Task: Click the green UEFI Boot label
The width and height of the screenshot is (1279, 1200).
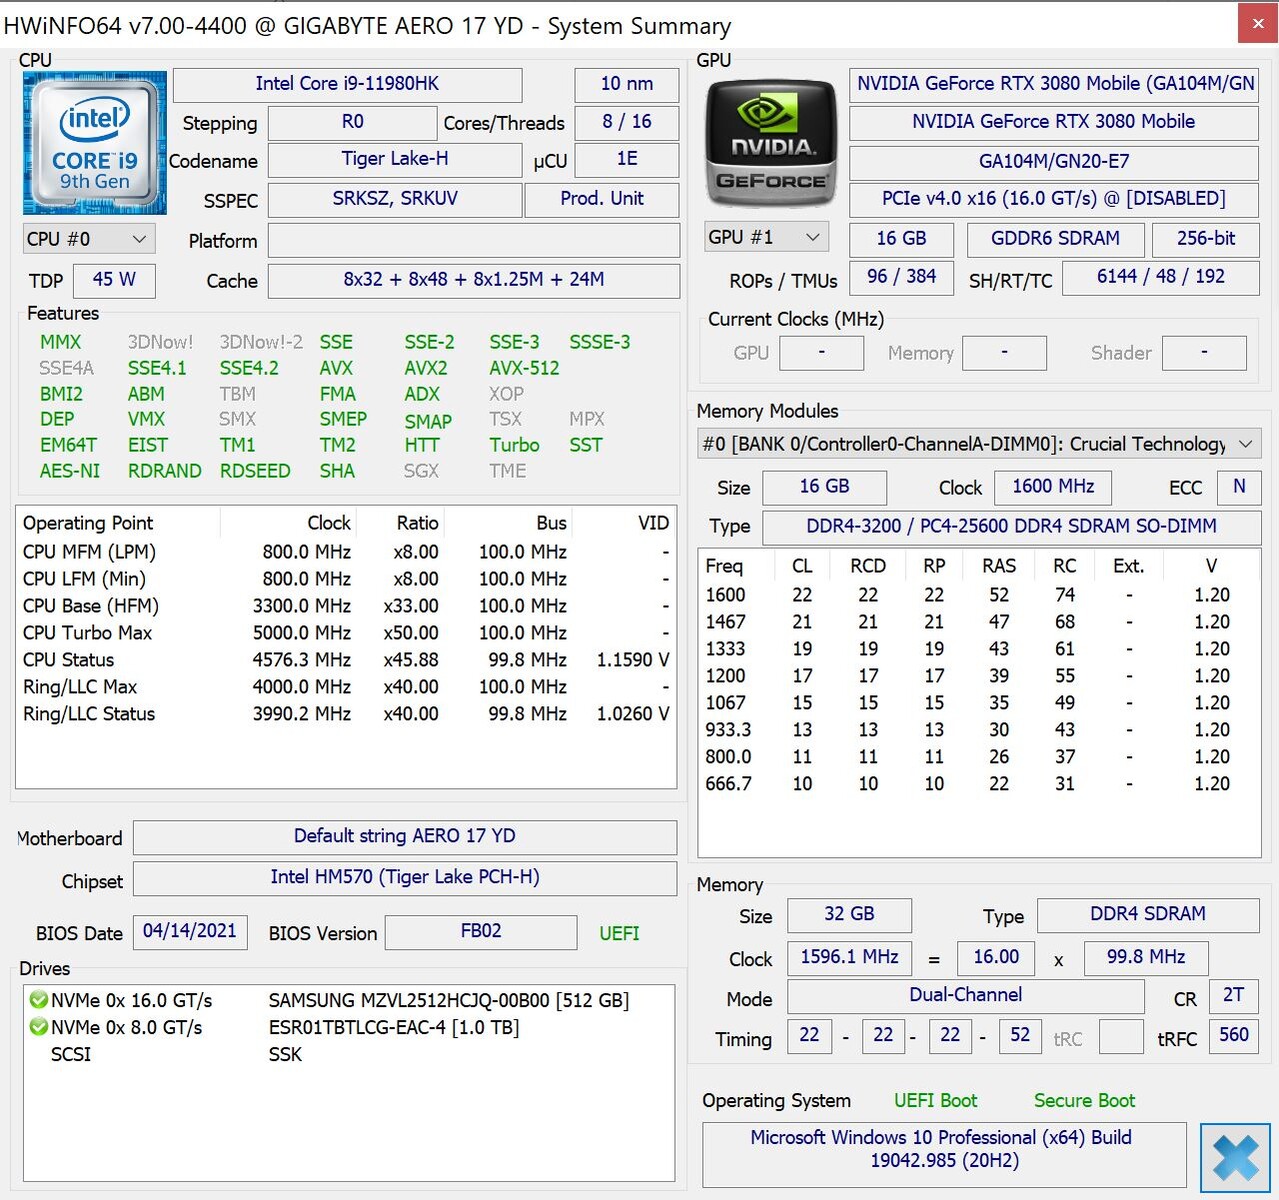Action: 936,1101
